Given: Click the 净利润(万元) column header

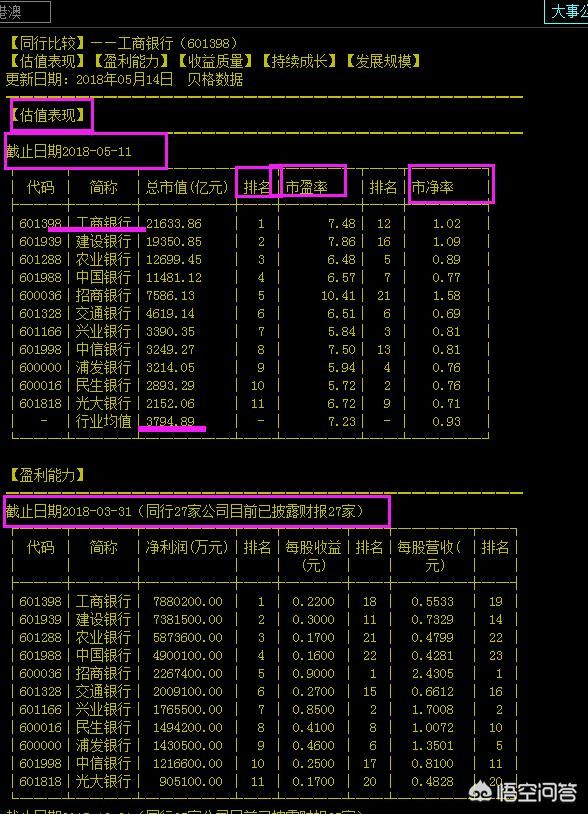Looking at the screenshot, I should click(x=187, y=547).
